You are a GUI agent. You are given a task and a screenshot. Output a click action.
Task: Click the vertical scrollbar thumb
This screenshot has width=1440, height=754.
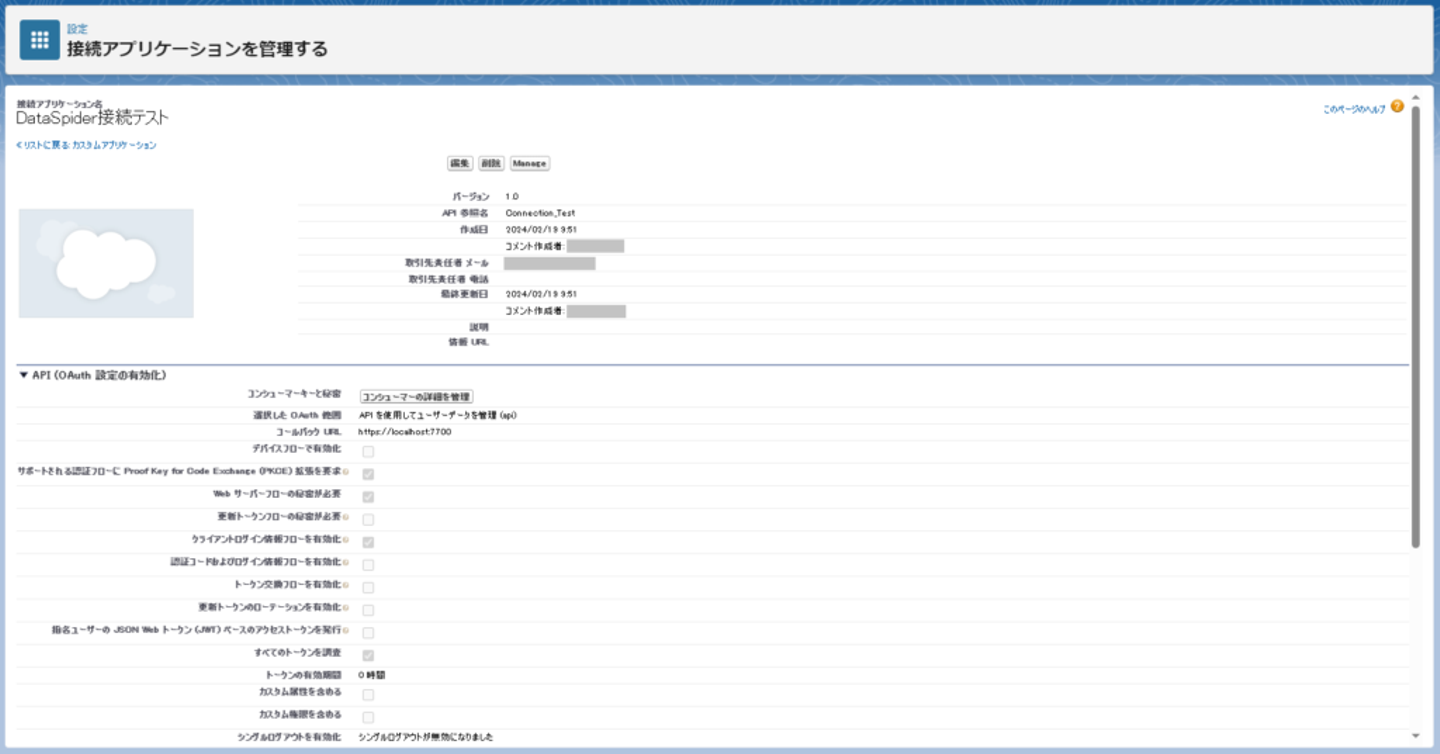coord(1415,327)
